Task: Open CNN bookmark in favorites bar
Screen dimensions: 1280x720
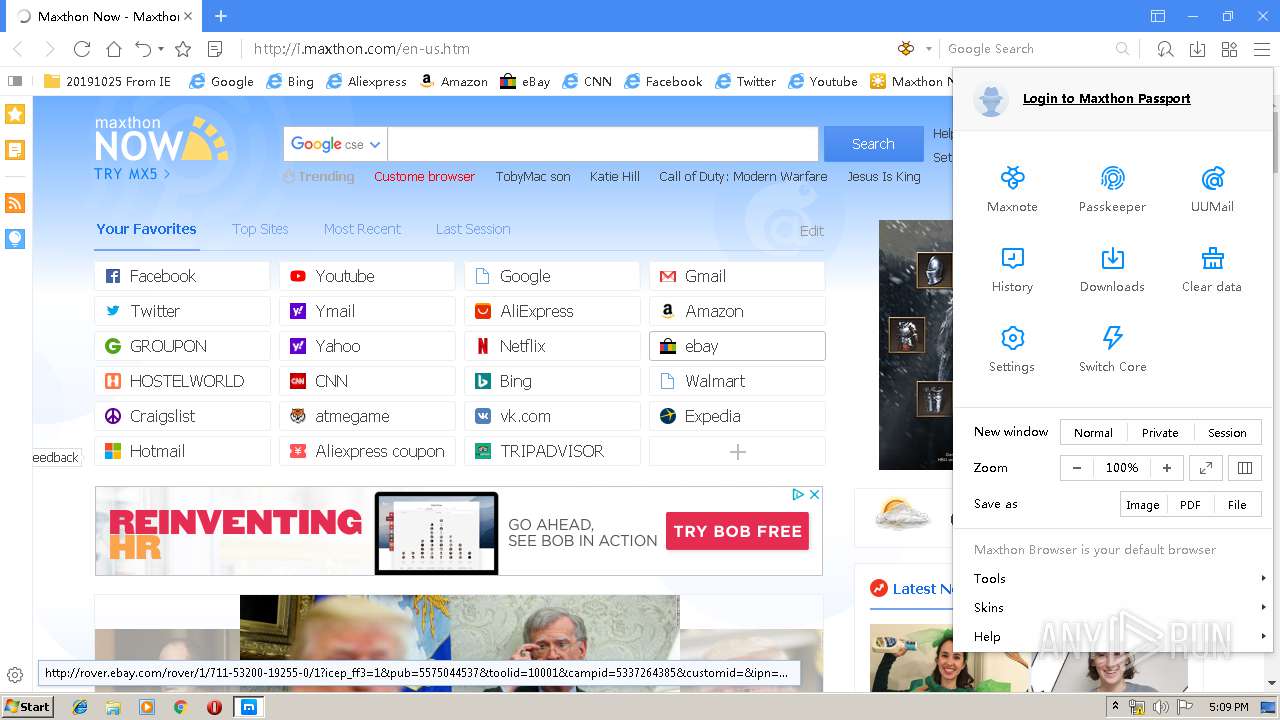Action: (587, 82)
